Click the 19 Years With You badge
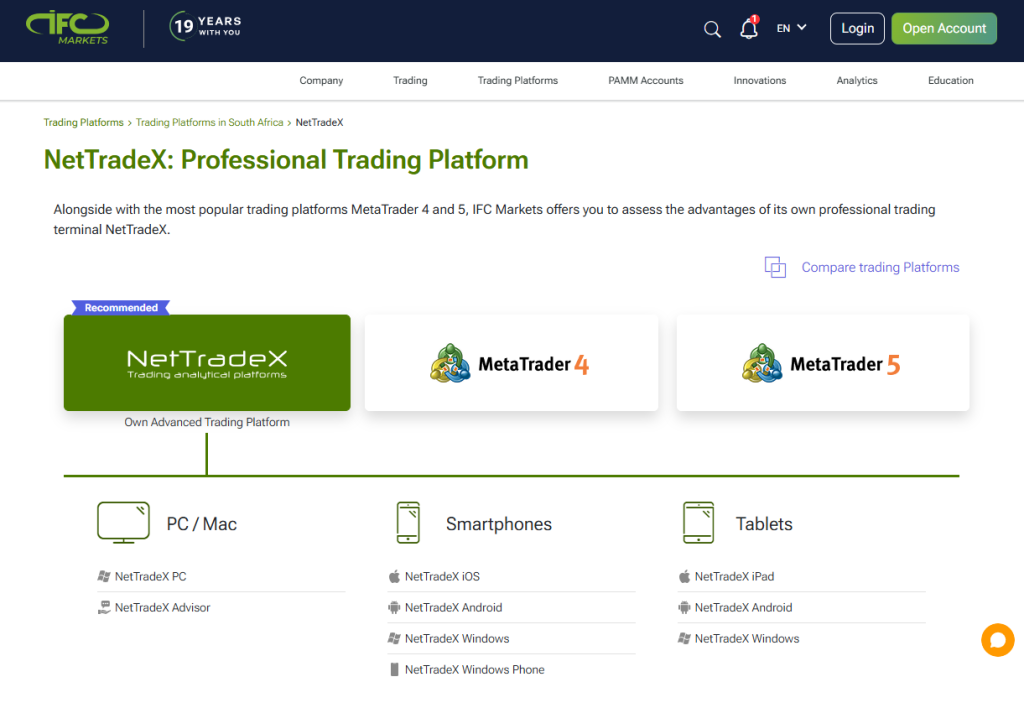The height and width of the screenshot is (708, 1024). pos(205,29)
